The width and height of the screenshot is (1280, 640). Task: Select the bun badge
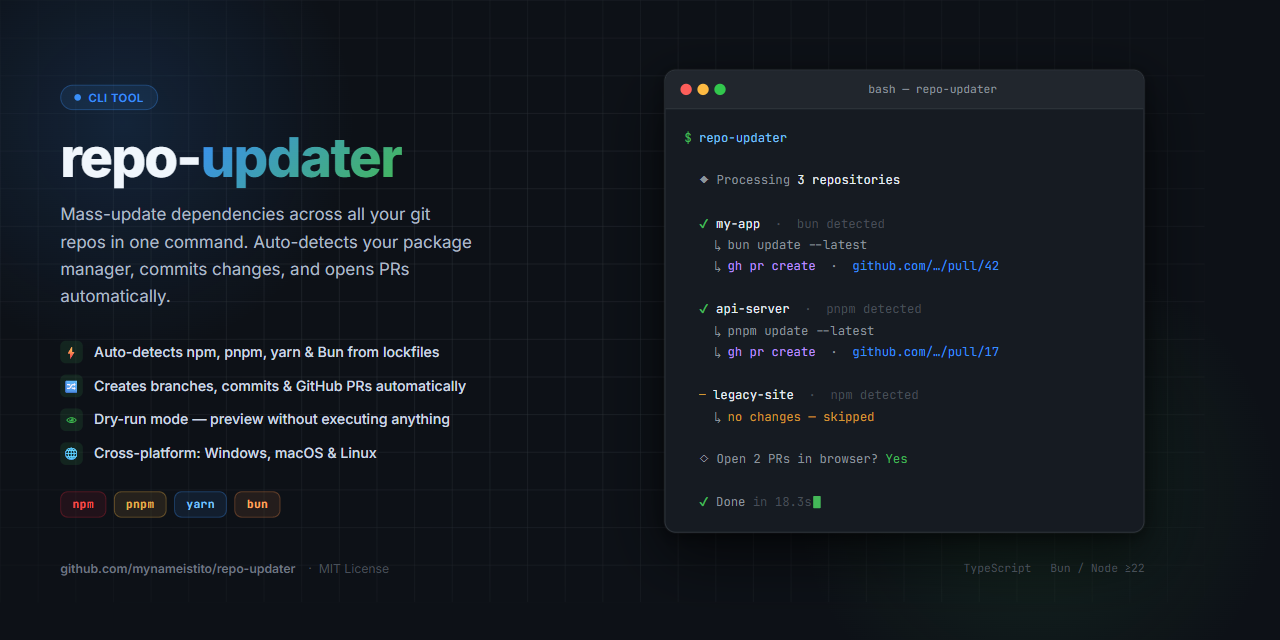(x=257, y=504)
